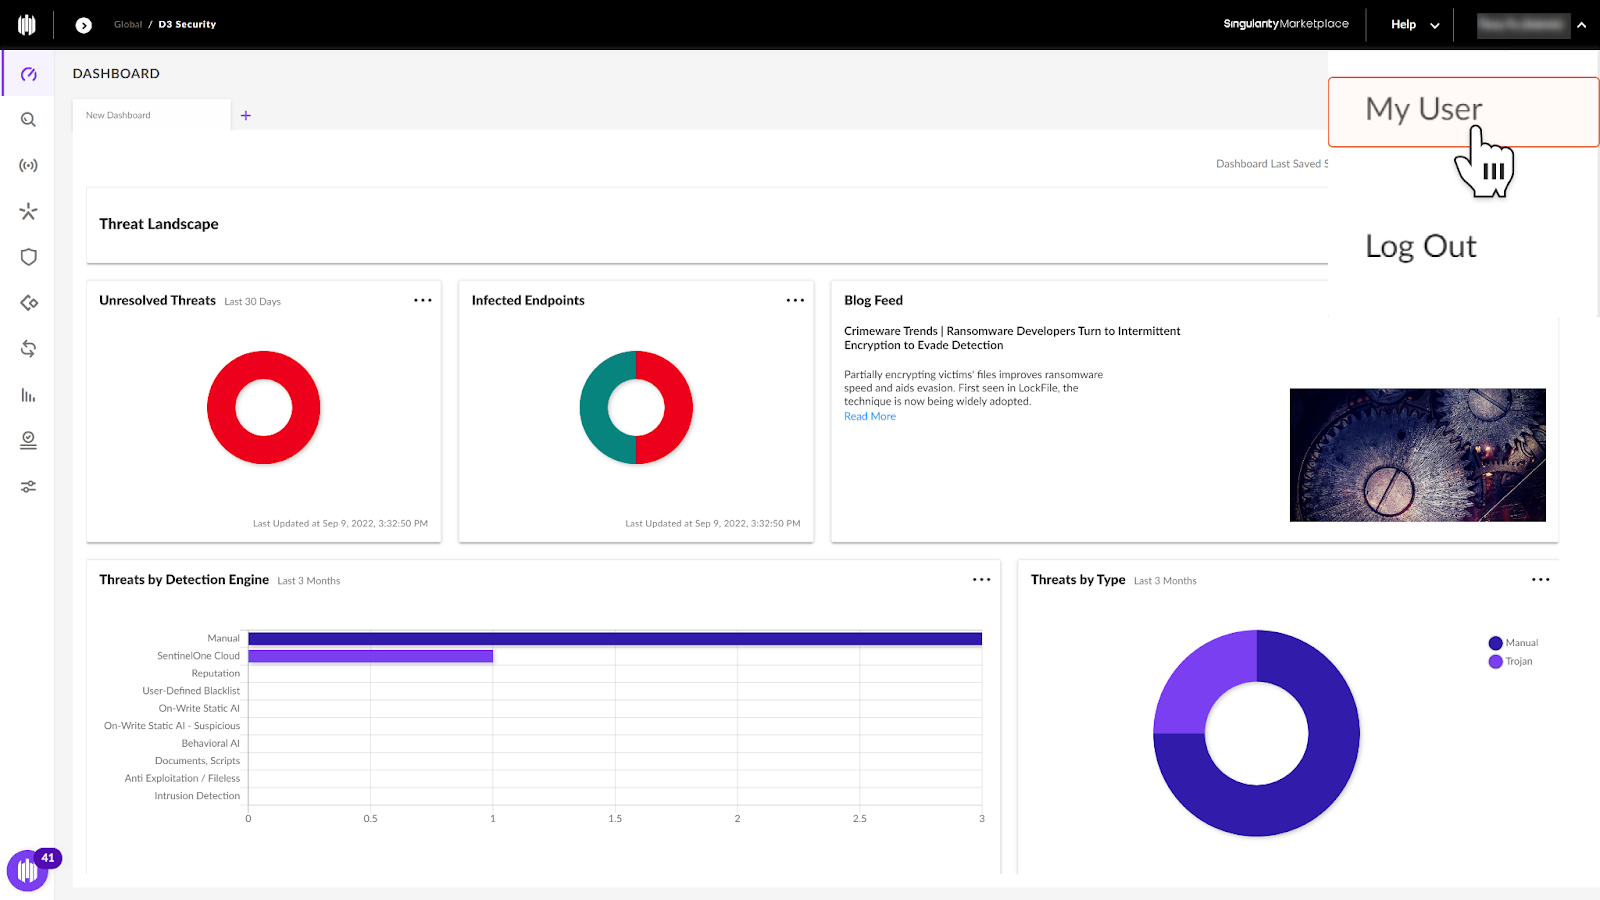Expand sidebar using the arrow circle button
This screenshot has height=900, width=1600.
(84, 25)
